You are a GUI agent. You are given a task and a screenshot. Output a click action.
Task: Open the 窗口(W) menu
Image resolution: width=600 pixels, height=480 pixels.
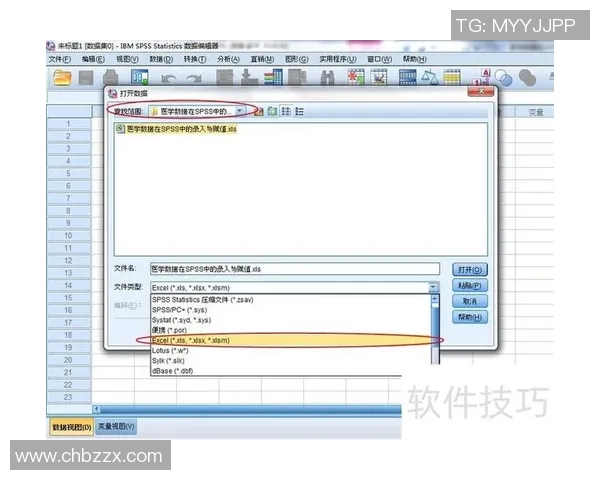(379, 59)
